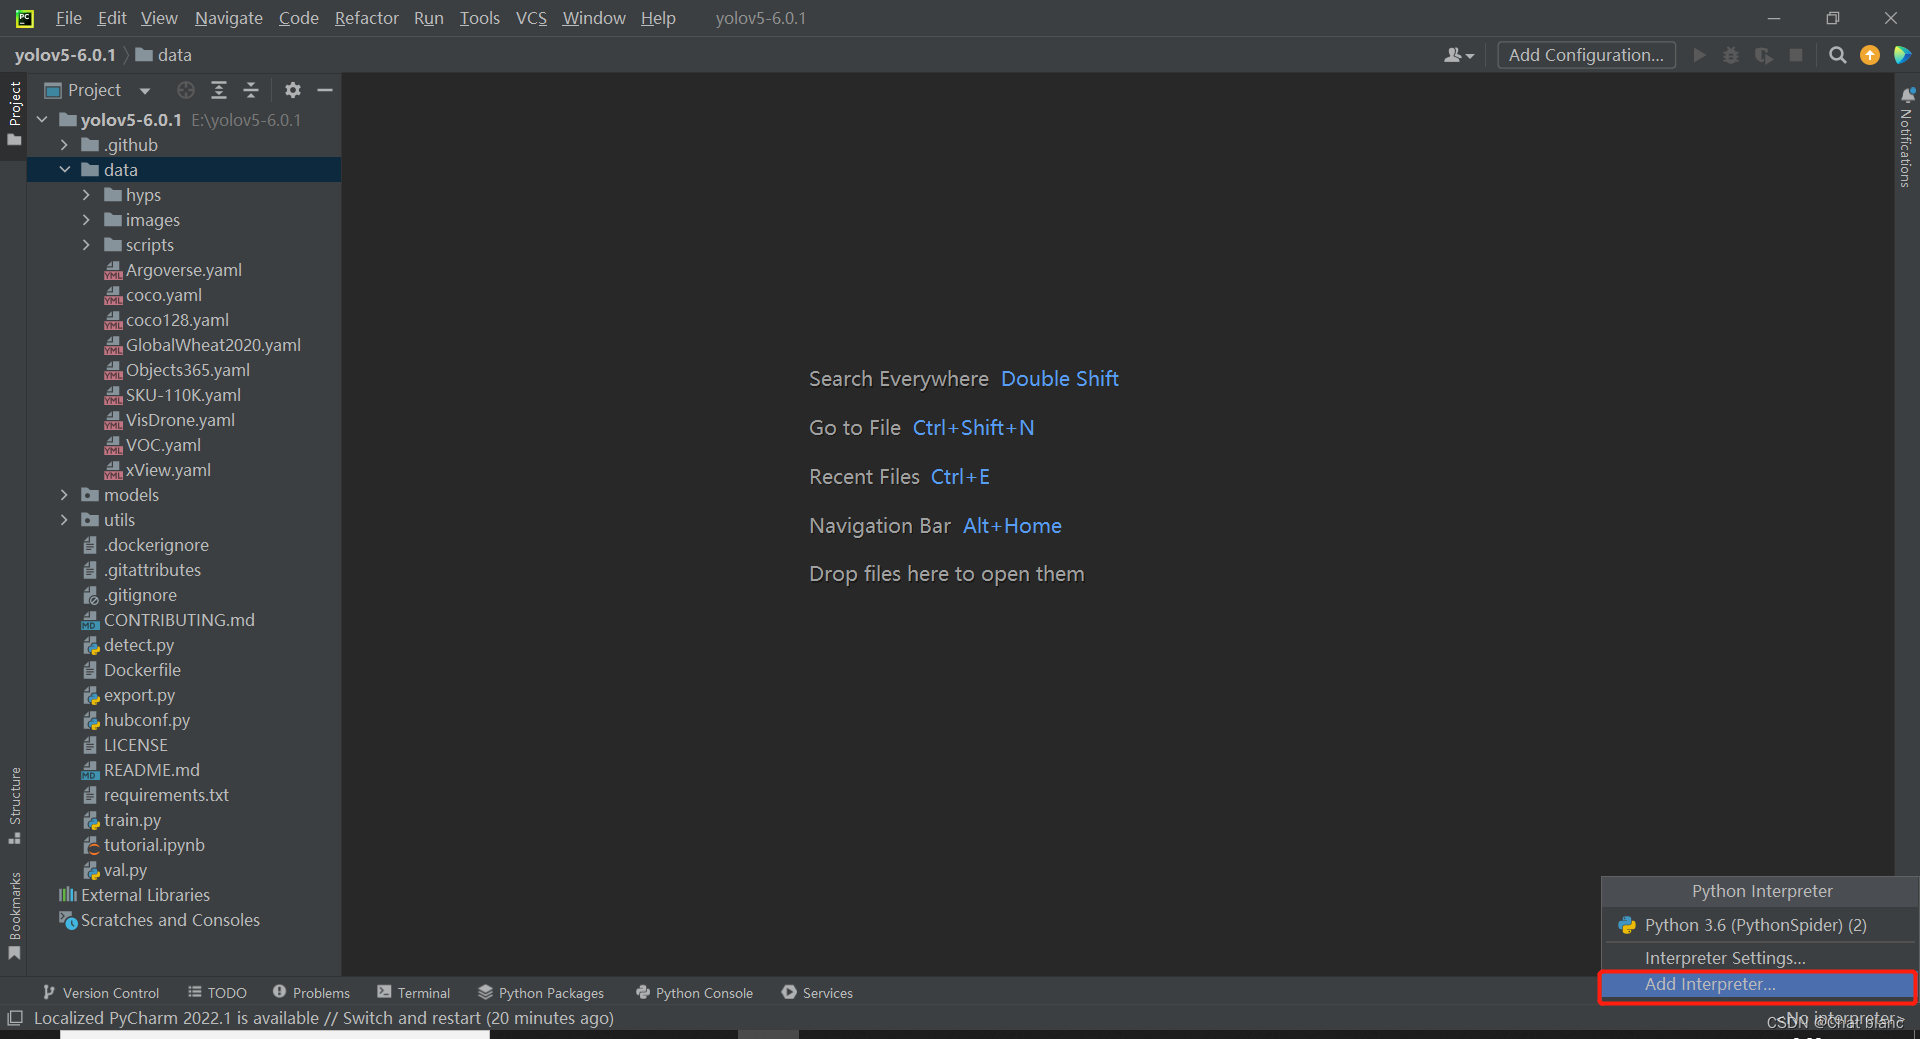Select requirements.txt file
Viewport: 1920px width, 1039px height.
point(156,795)
